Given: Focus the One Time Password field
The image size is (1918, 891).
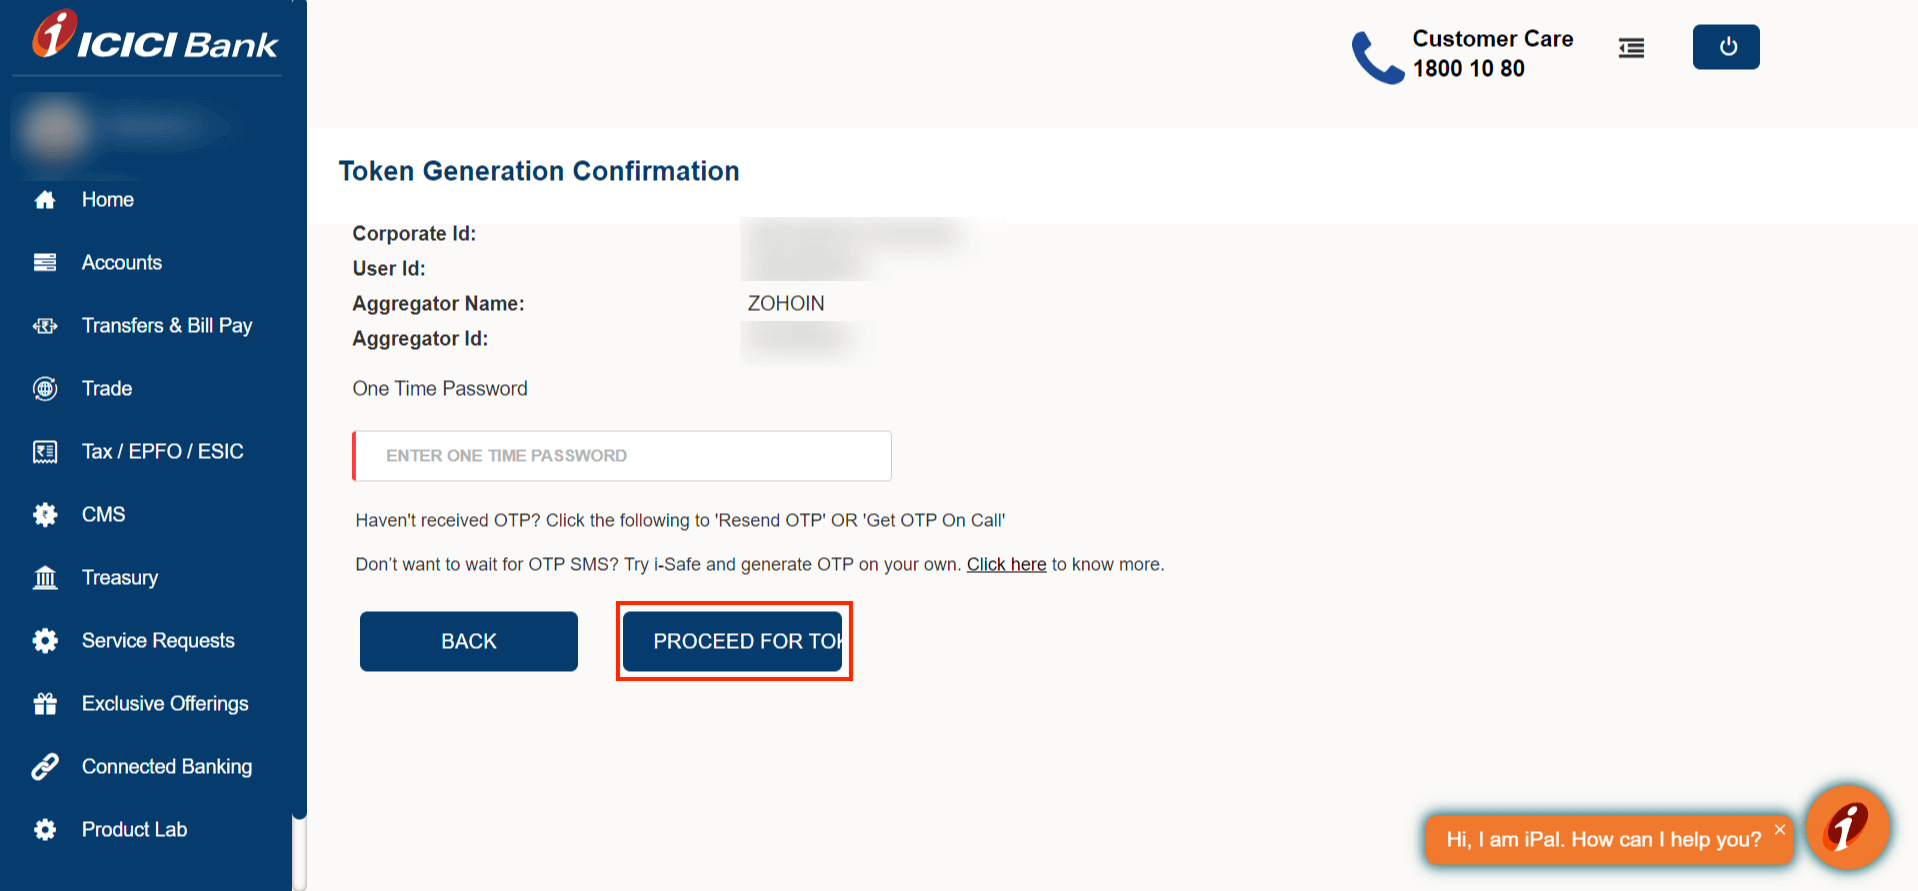Looking at the screenshot, I should (x=622, y=456).
